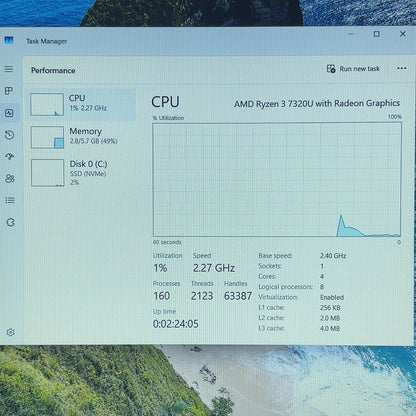Image resolution: width=416 pixels, height=416 pixels.
Task: Open the Details list icon
Action: pos(10,200)
